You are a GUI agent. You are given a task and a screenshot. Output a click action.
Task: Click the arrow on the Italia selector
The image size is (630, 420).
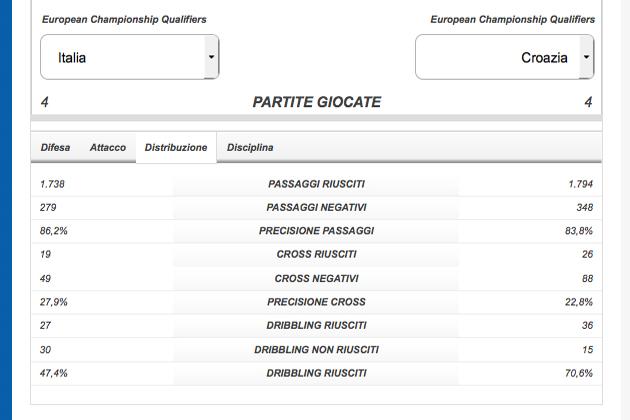[211, 58]
